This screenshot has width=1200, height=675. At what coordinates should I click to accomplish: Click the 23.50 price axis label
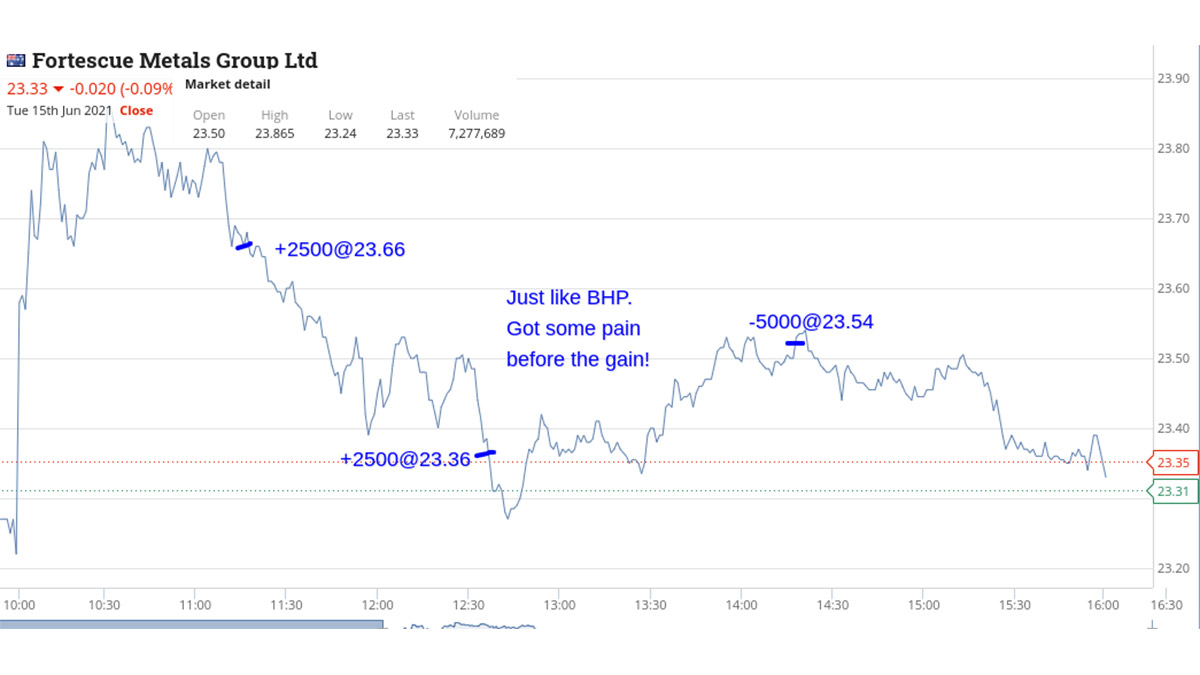1172,359
